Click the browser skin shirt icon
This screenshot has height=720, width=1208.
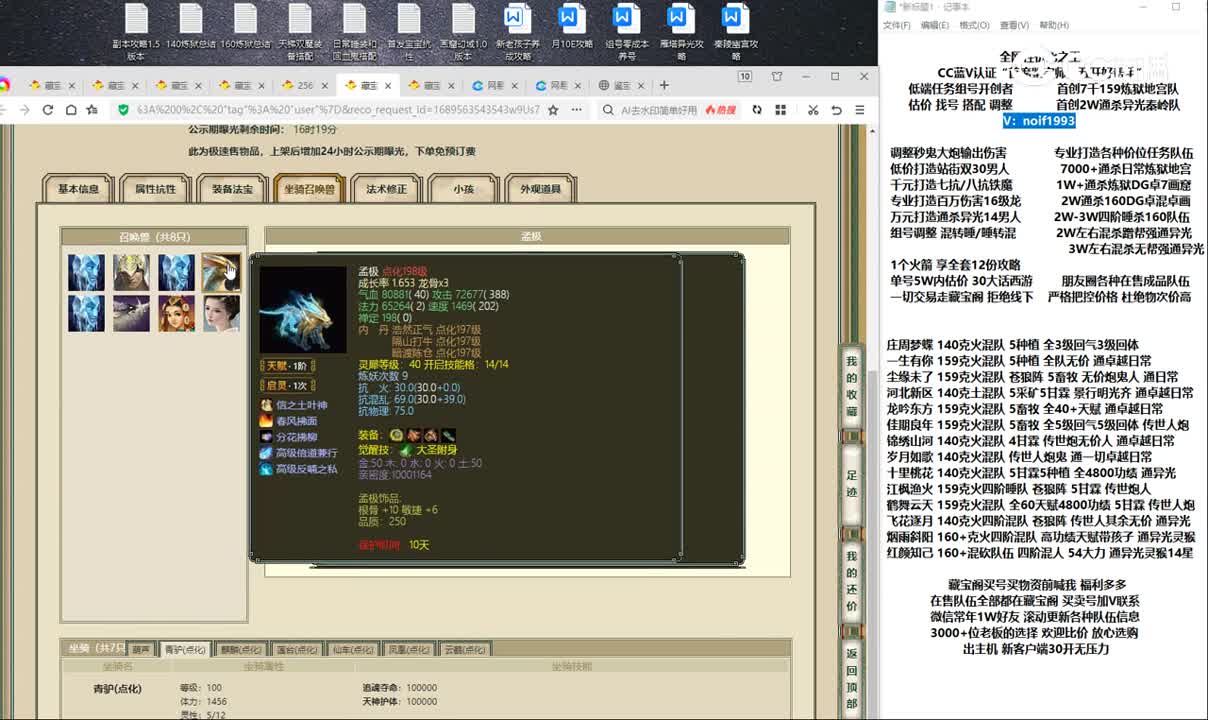tap(777, 76)
